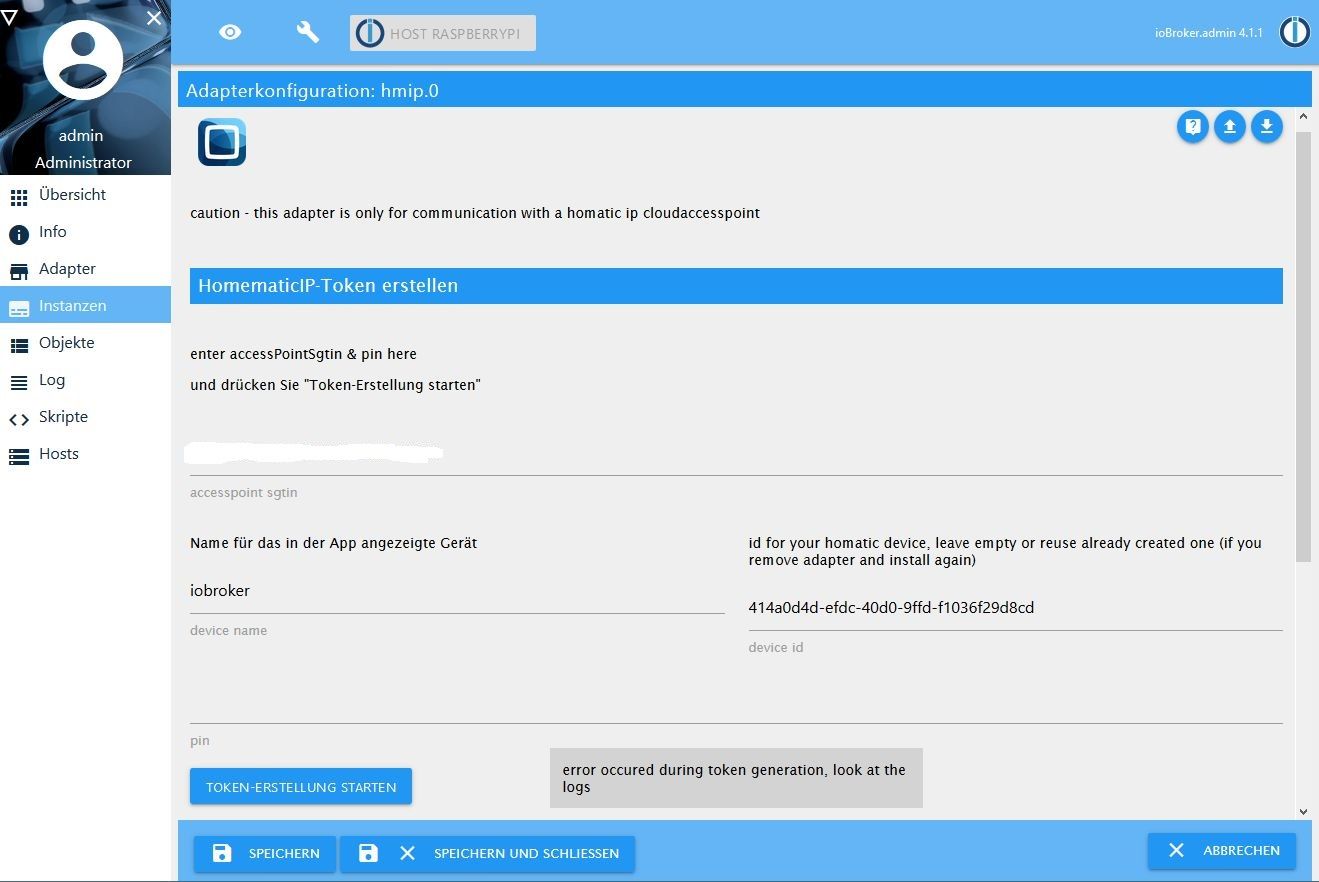Click the HOST RASPBERRYPI button
This screenshot has height=882, width=1319.
click(x=443, y=33)
